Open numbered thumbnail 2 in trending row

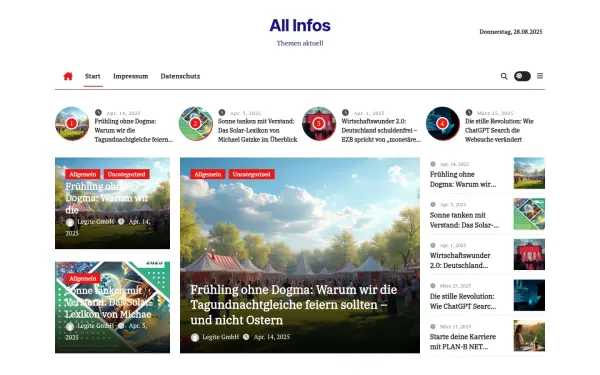(x=196, y=124)
